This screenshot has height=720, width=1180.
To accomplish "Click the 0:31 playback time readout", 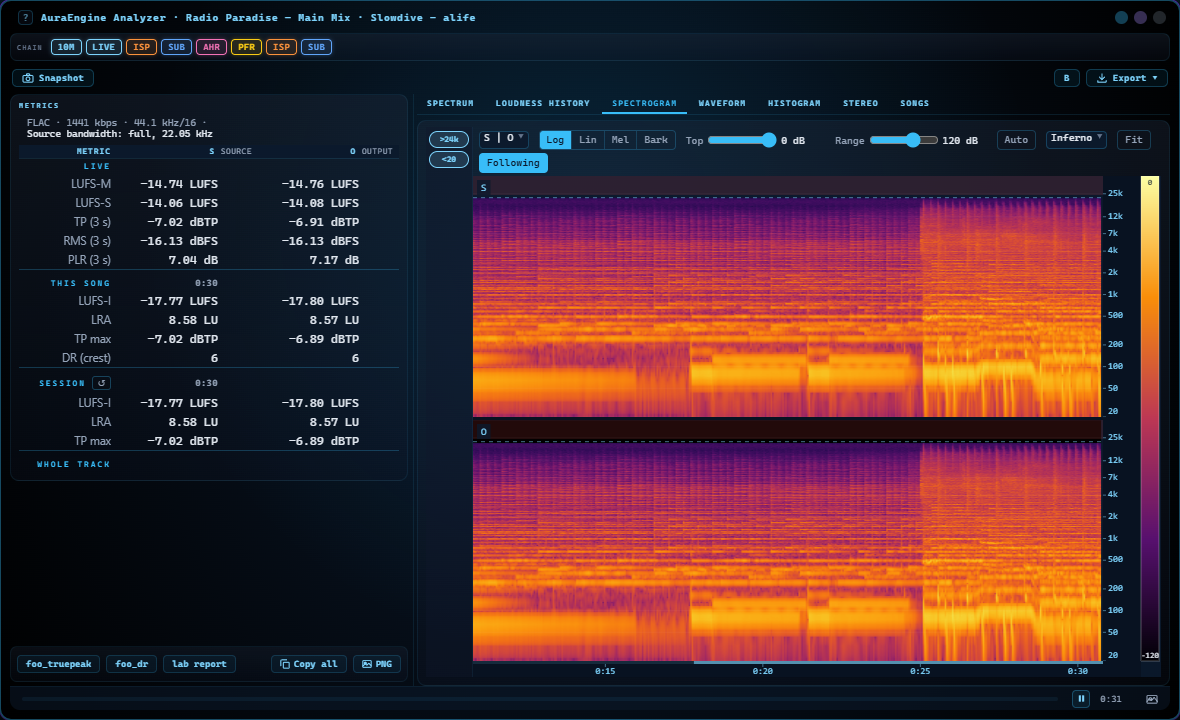I will coord(1110,699).
